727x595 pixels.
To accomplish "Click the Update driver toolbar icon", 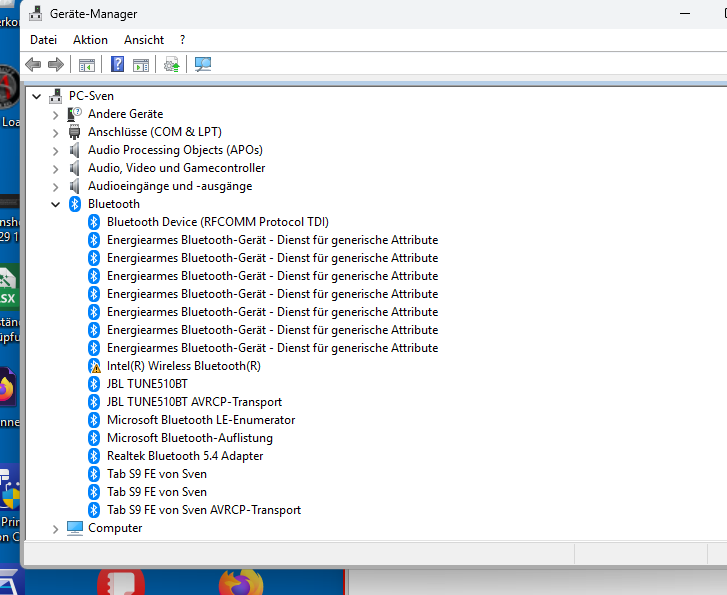I will pyautogui.click(x=172, y=64).
